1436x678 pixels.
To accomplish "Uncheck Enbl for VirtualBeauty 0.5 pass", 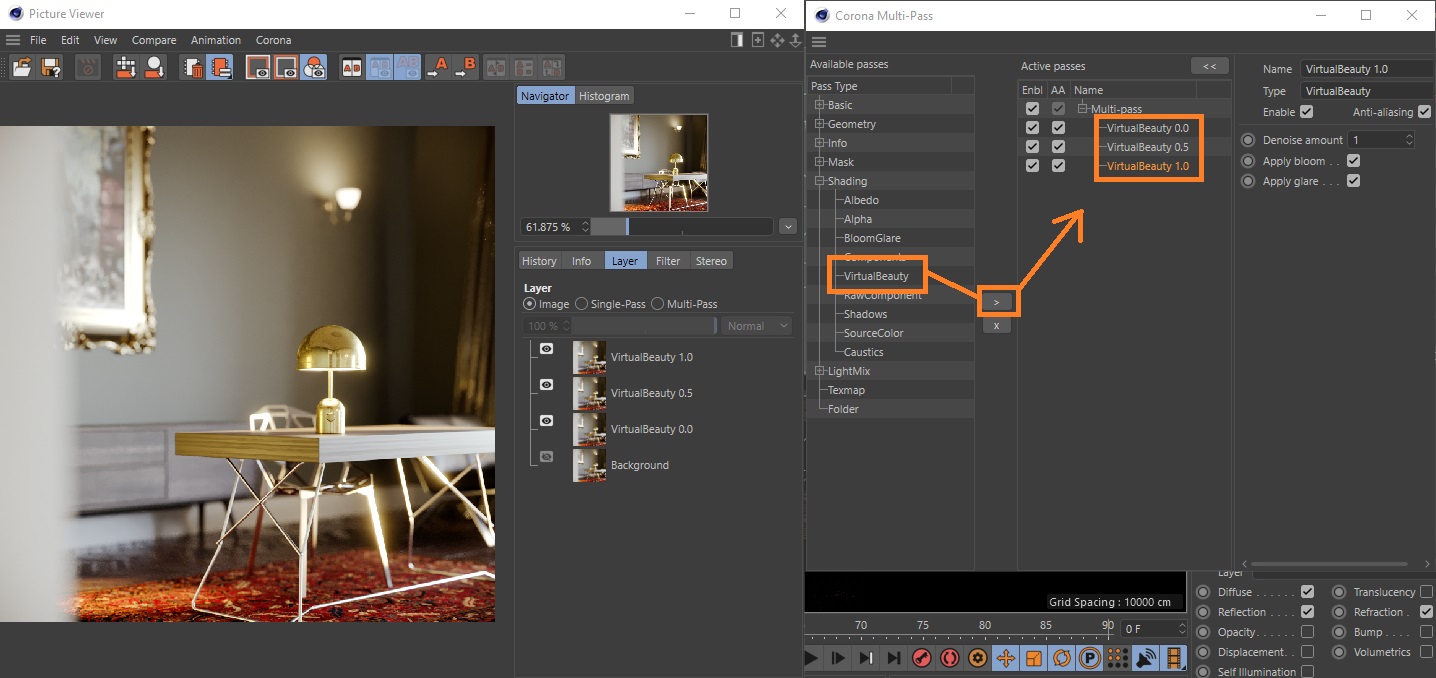I will 1032,147.
